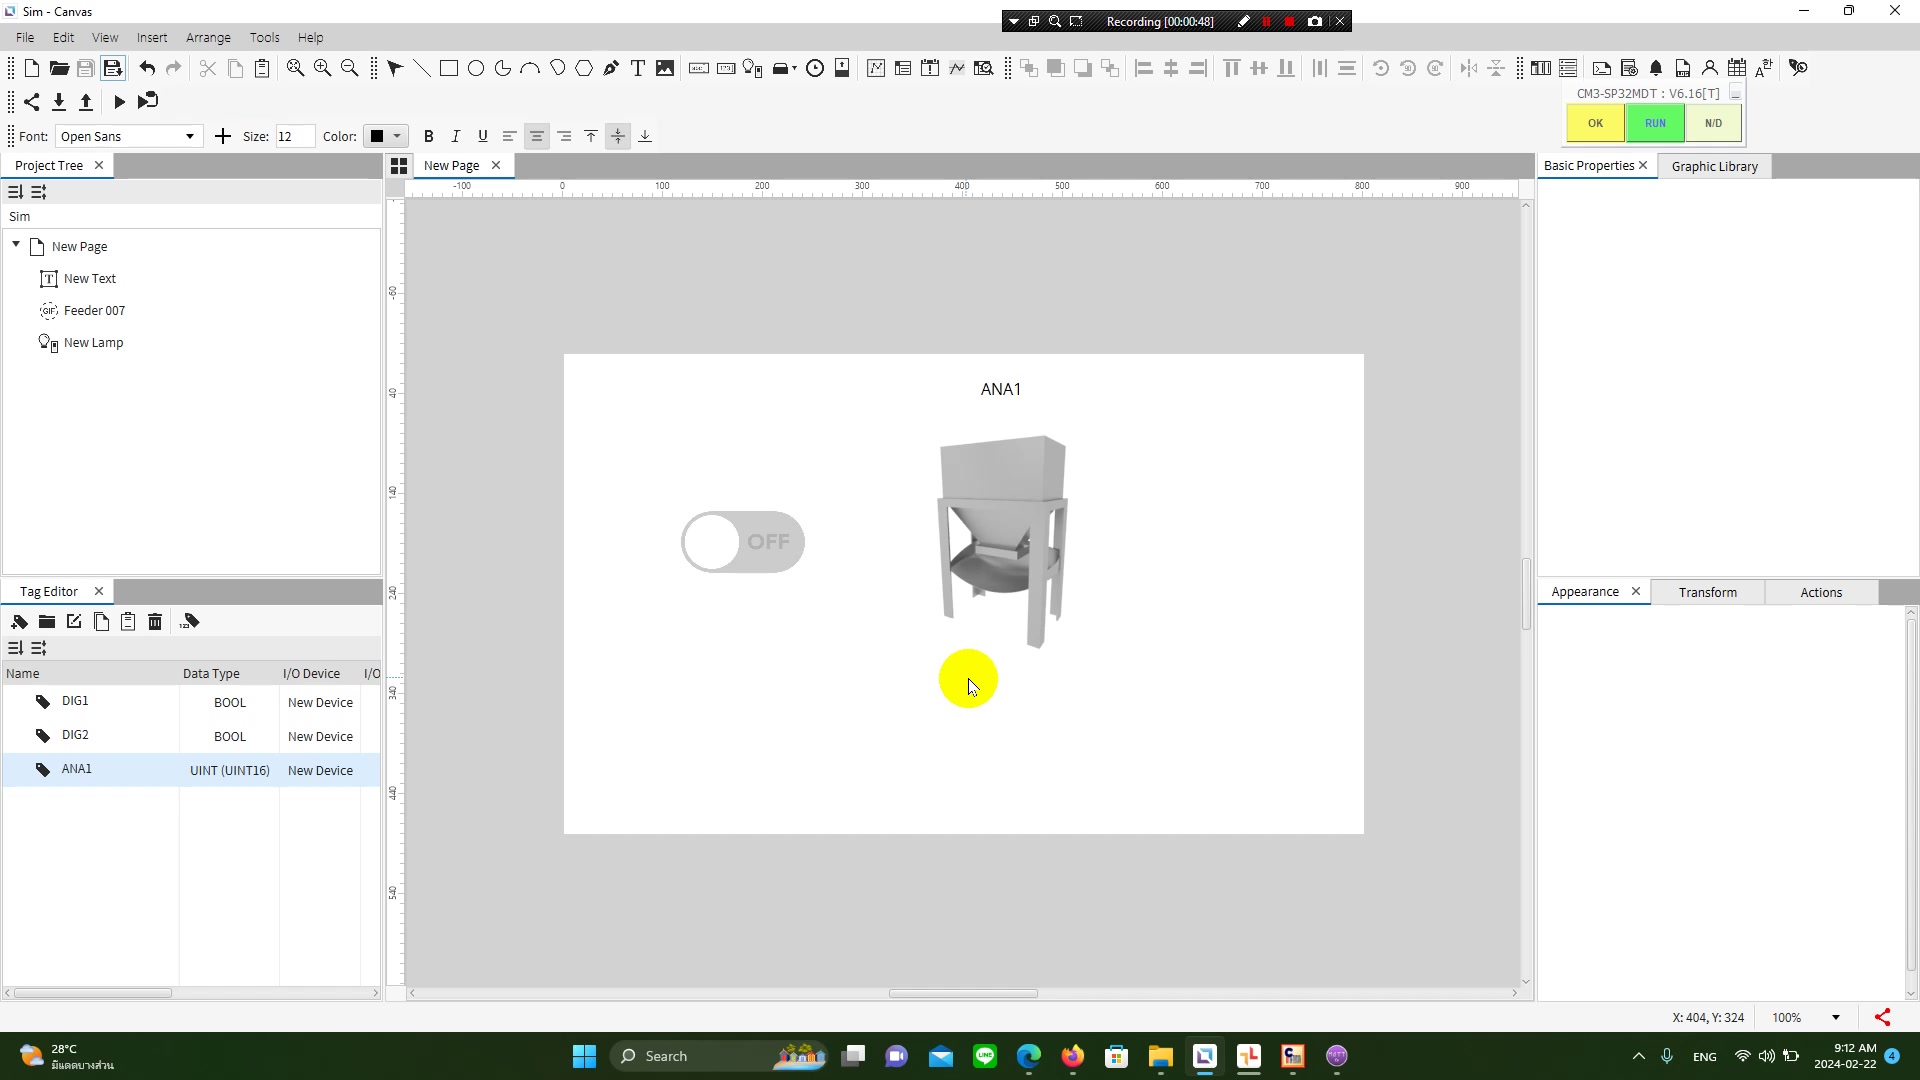Open the Tools menu
Image resolution: width=1920 pixels, height=1080 pixels.
click(264, 37)
